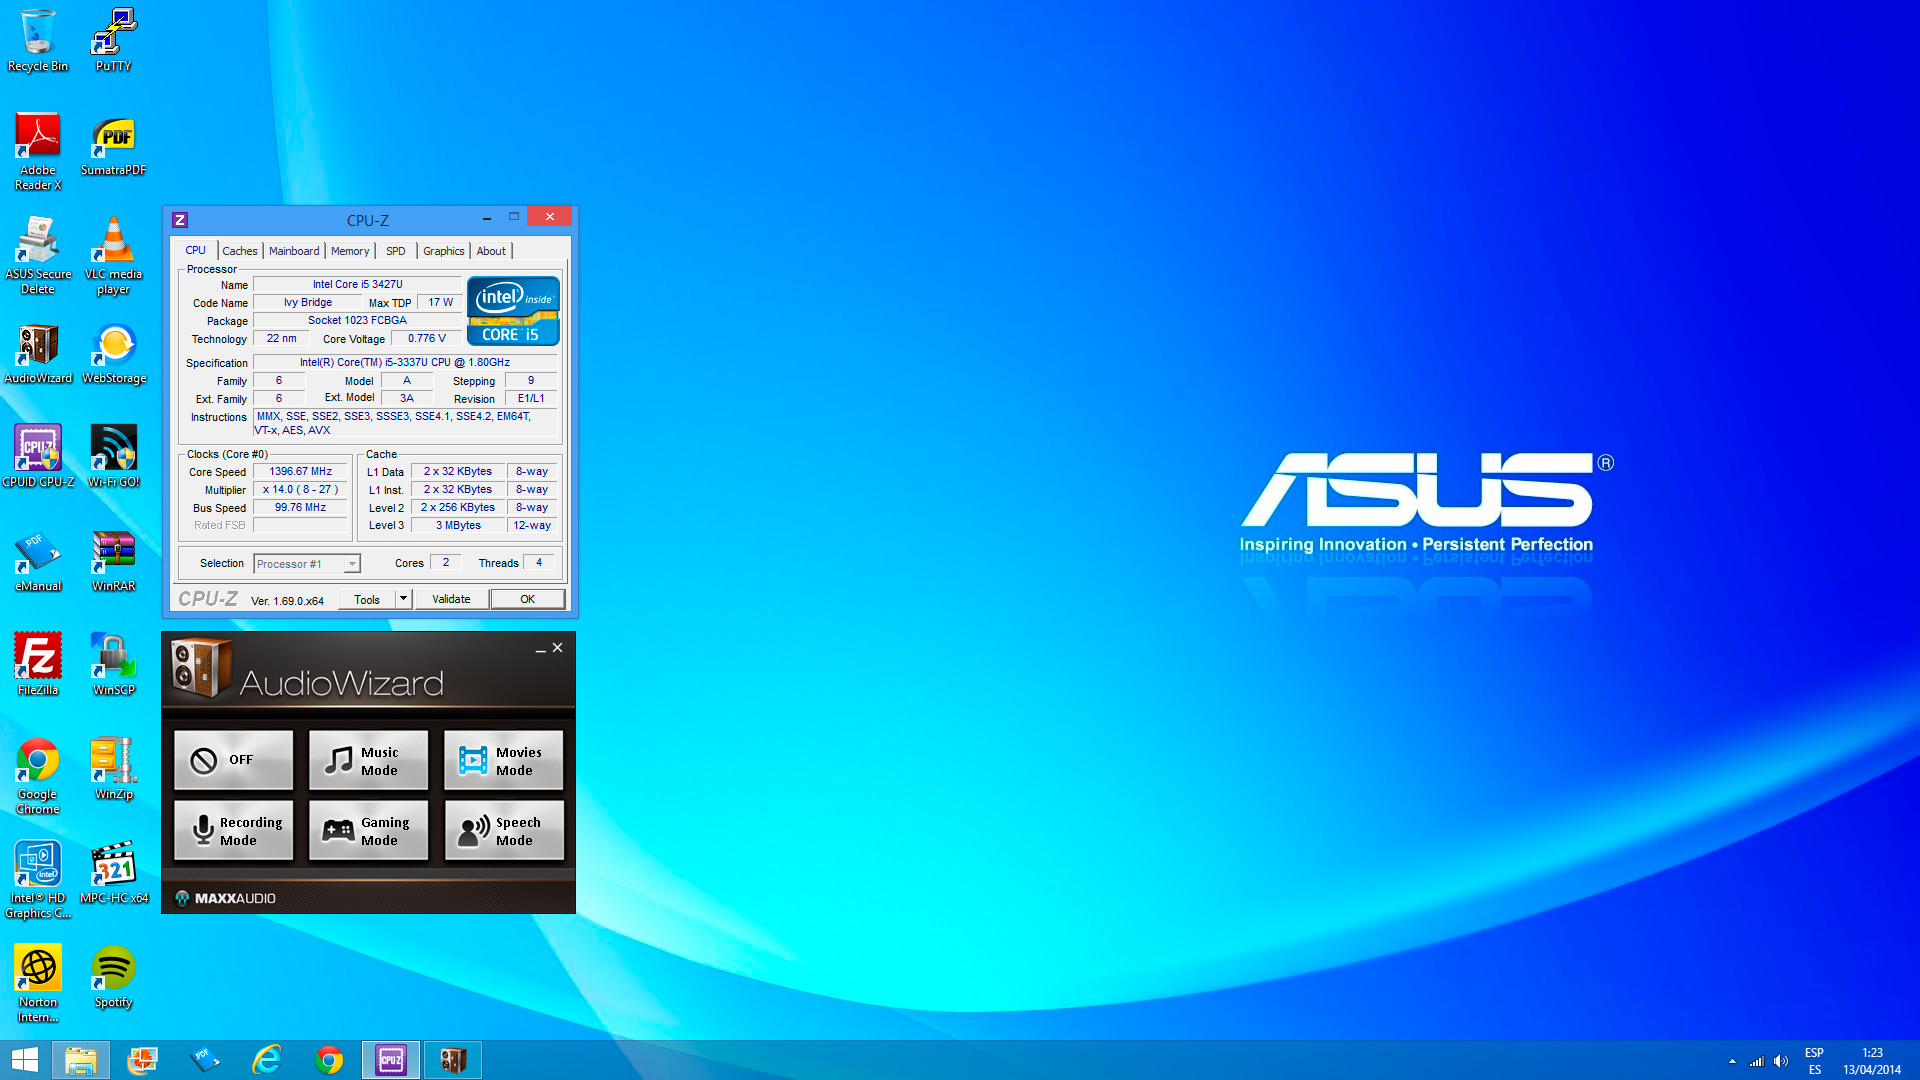Open the Tools dropdown arrow
The width and height of the screenshot is (1920, 1080).
(x=403, y=599)
